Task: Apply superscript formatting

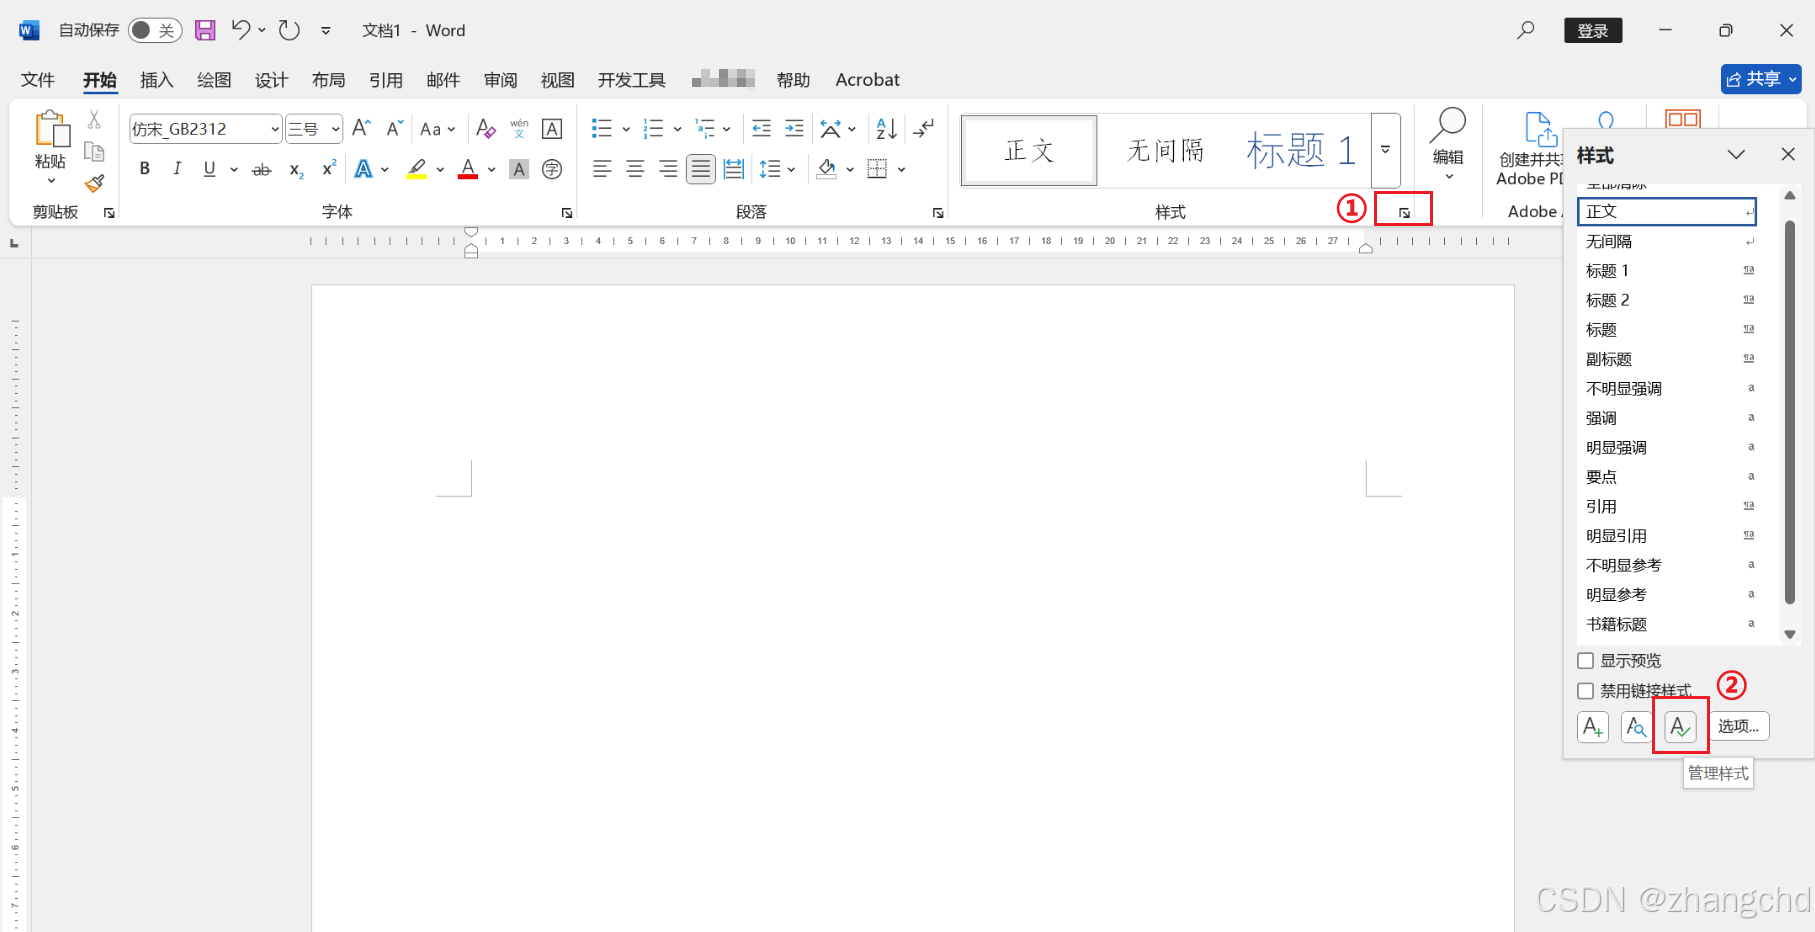Action: click(328, 169)
